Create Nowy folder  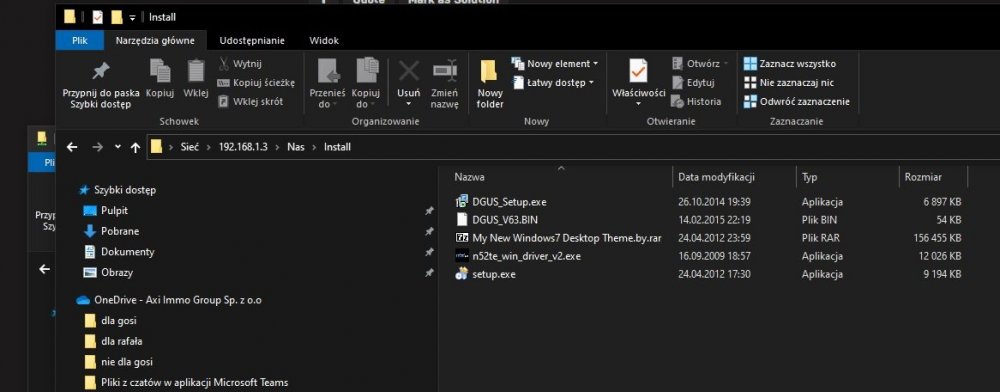click(490, 84)
